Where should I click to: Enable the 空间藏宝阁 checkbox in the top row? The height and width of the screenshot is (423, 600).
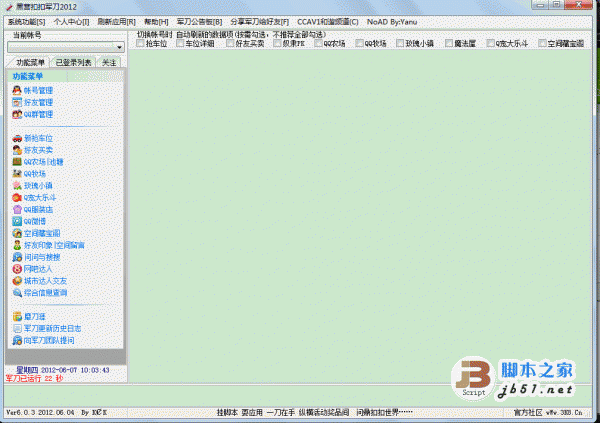[x=542, y=43]
